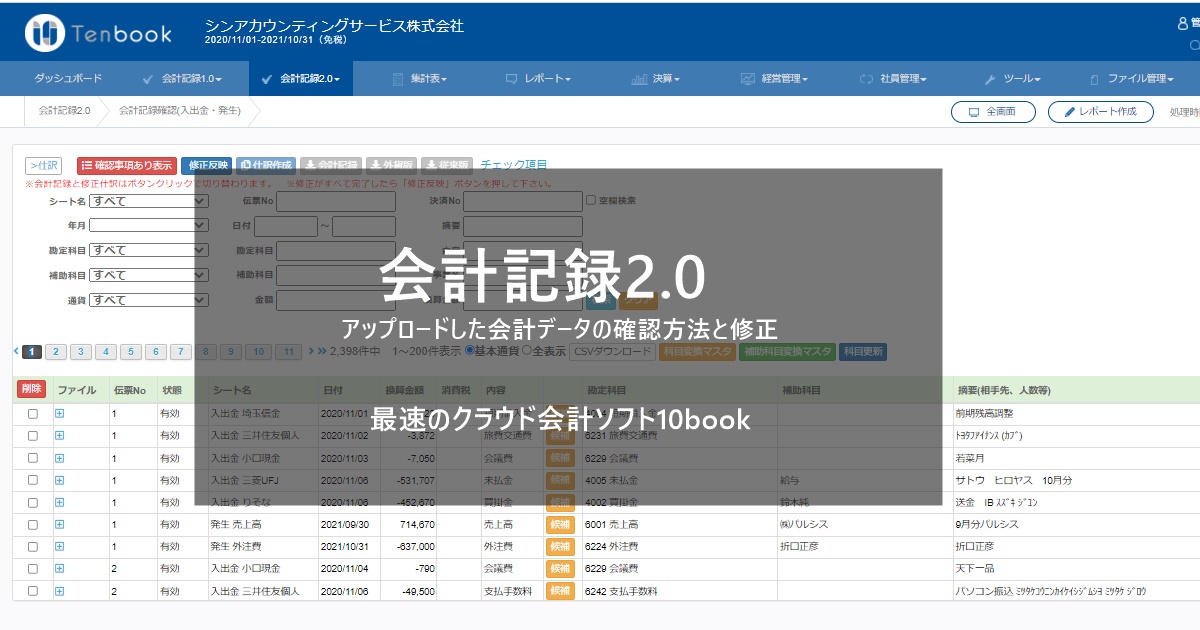Tick the checkbox for 入出金 埼玉信金 row
This screenshot has height=630, width=1200.
pyautogui.click(x=33, y=413)
